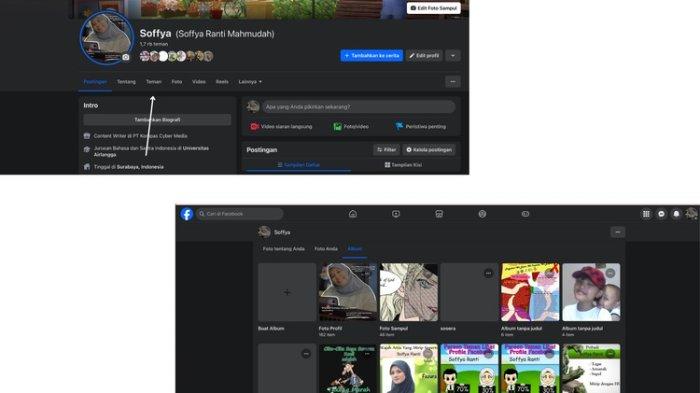Click Kelola postingan button
700x393 pixels.
429,150
